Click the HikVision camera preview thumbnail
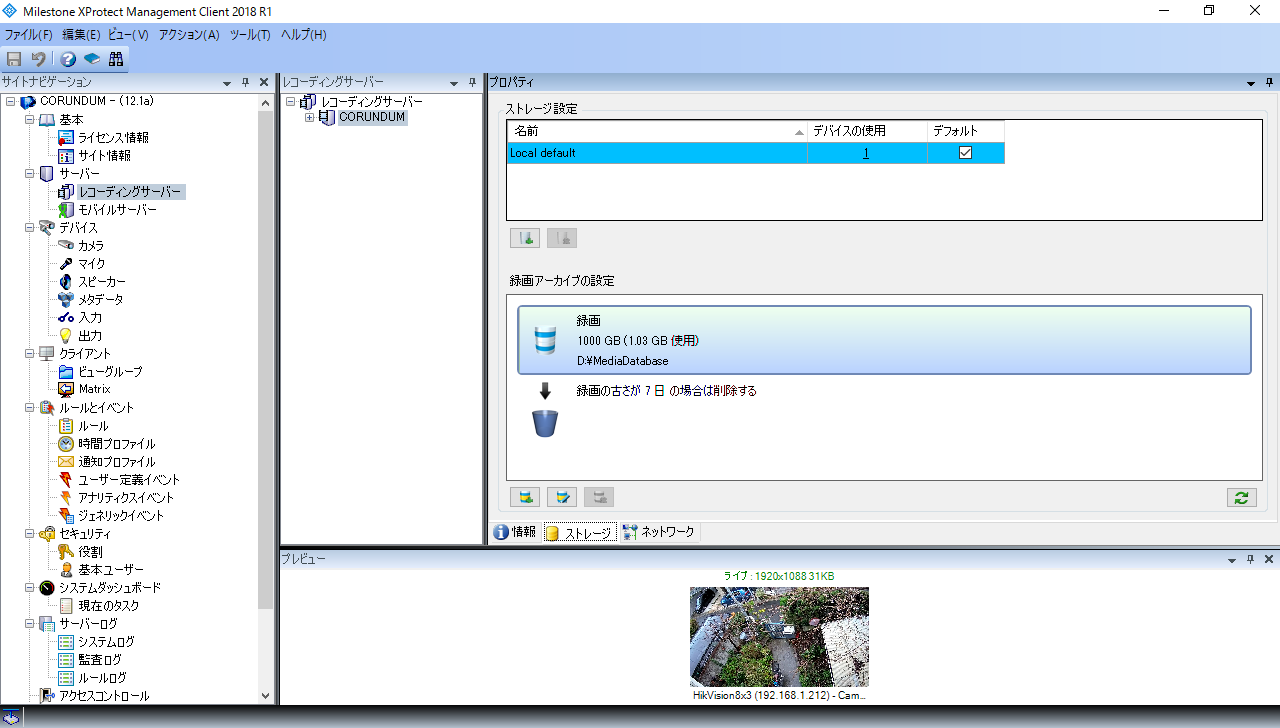The image size is (1280, 728). (779, 636)
